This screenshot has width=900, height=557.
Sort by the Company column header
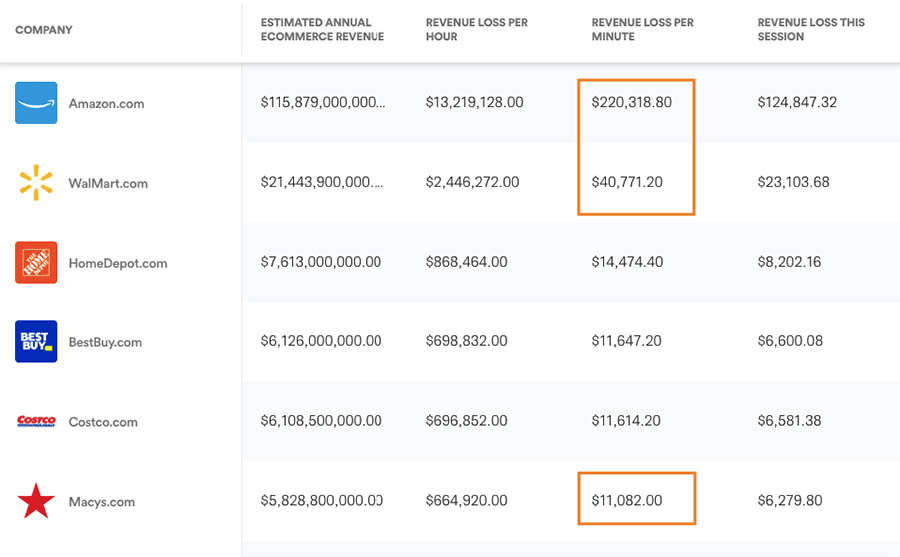pyautogui.click(x=44, y=30)
